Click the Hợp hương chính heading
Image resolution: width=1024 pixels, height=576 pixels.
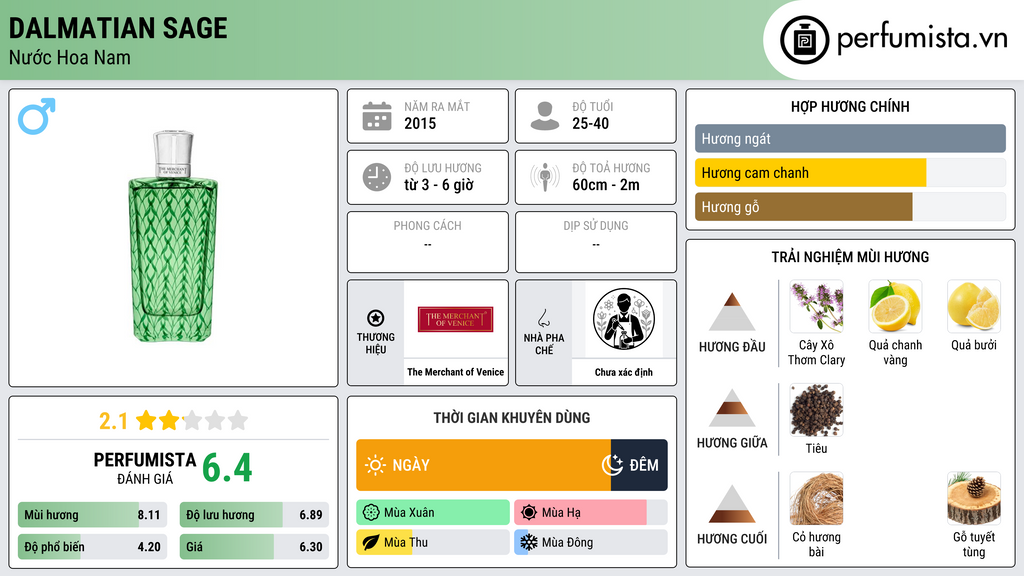click(850, 106)
